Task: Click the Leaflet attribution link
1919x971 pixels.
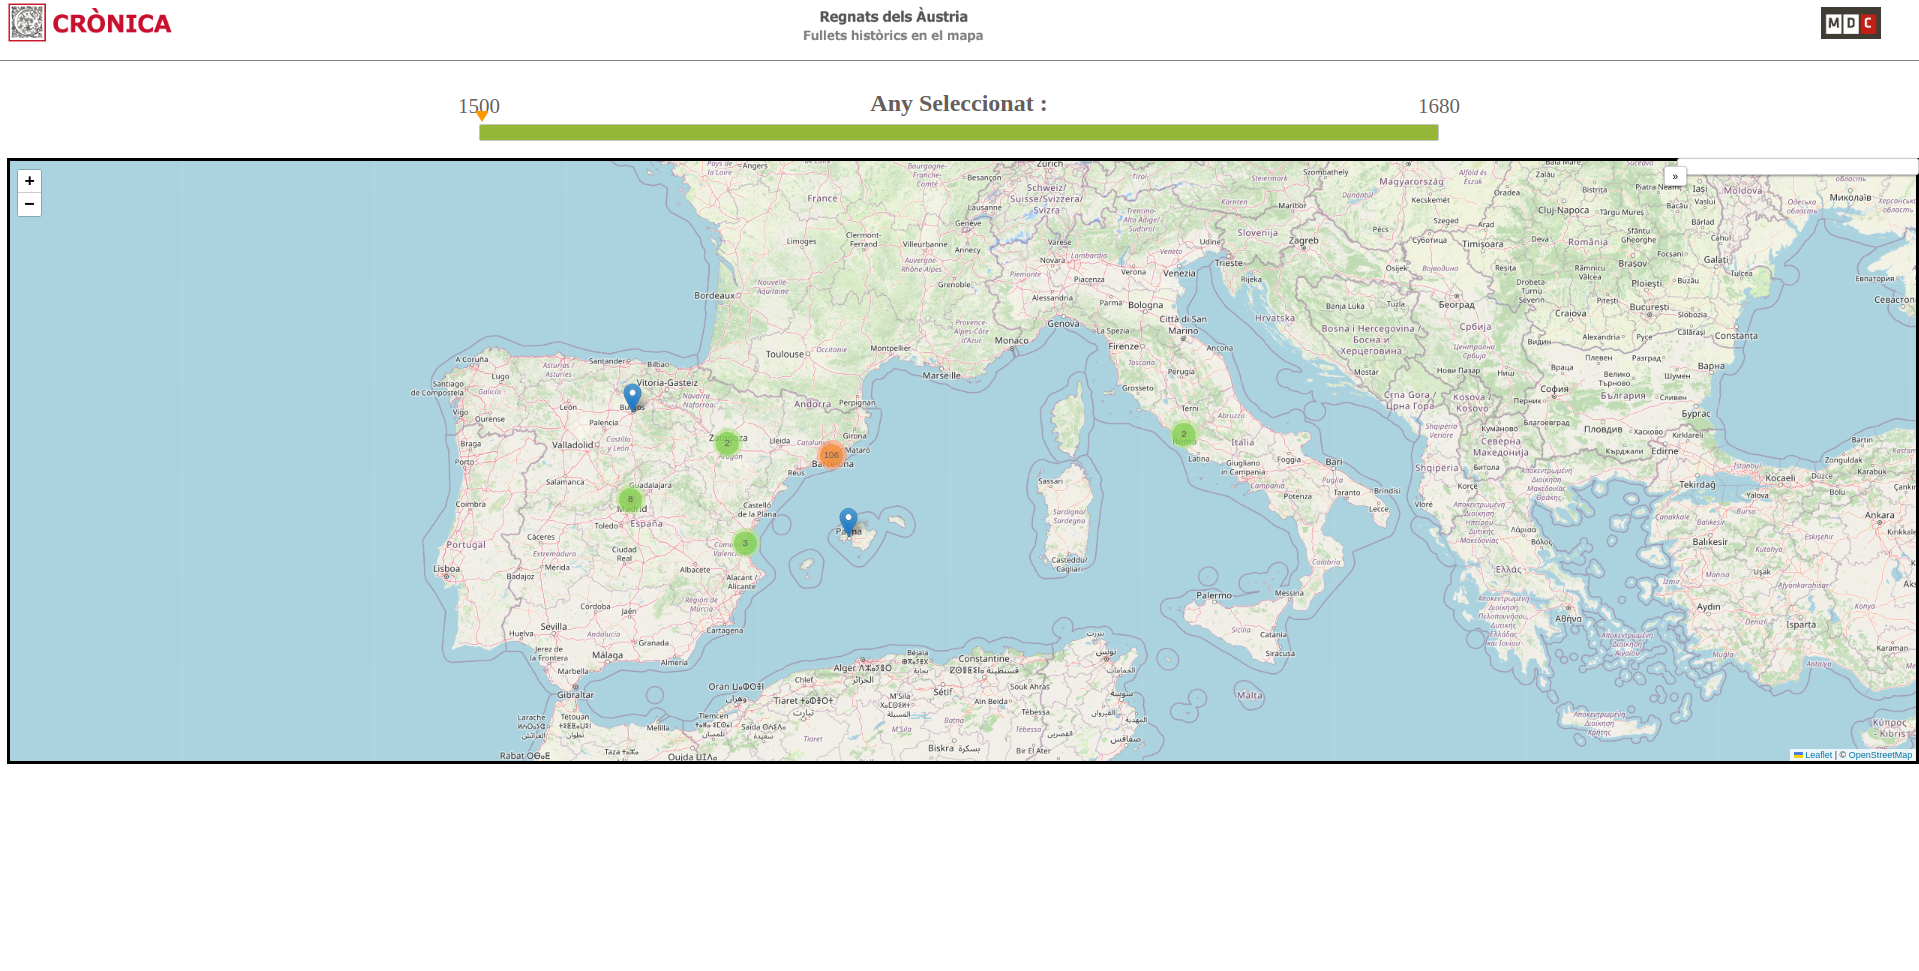Action: [x=1817, y=755]
